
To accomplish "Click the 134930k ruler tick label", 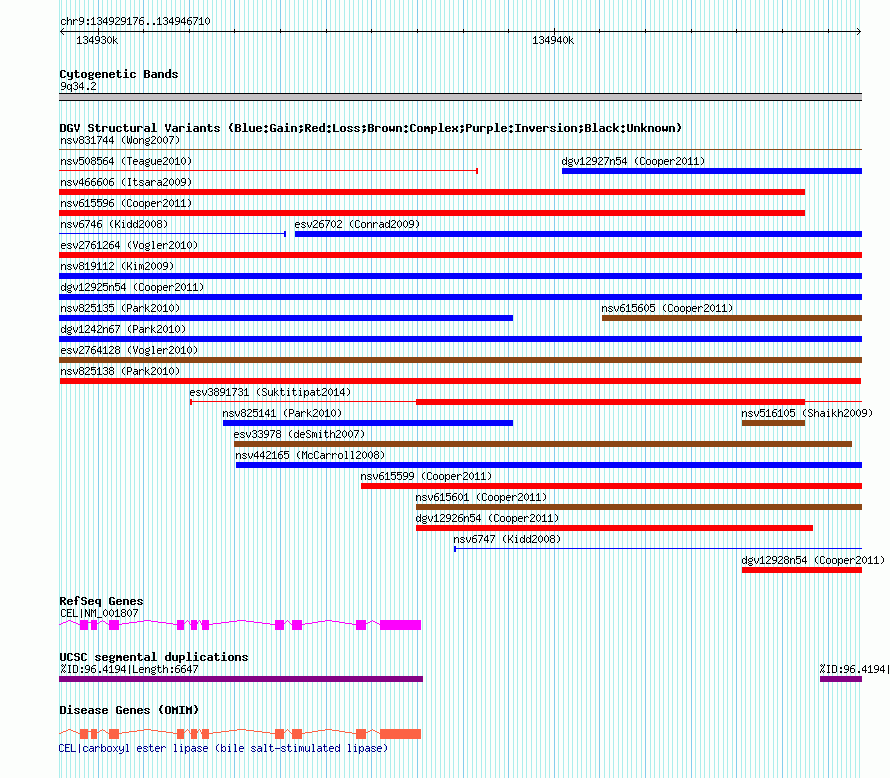I will click(97, 40).
